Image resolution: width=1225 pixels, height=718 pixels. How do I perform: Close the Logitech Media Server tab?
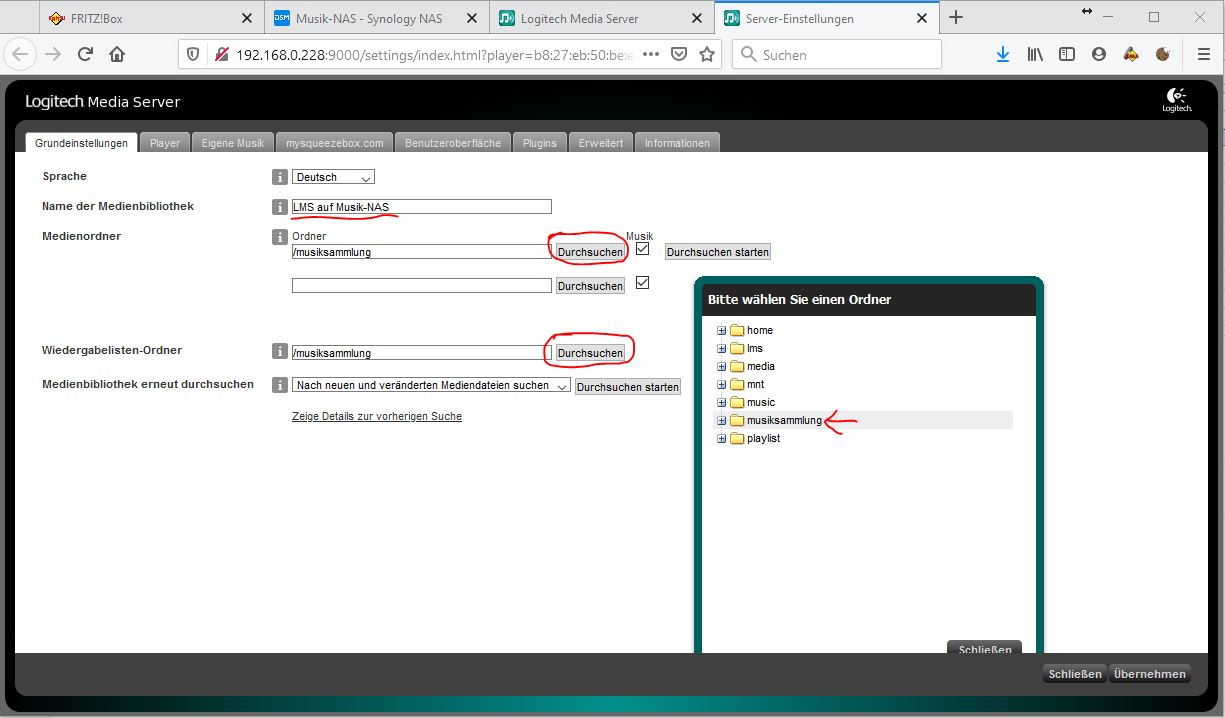click(x=696, y=18)
